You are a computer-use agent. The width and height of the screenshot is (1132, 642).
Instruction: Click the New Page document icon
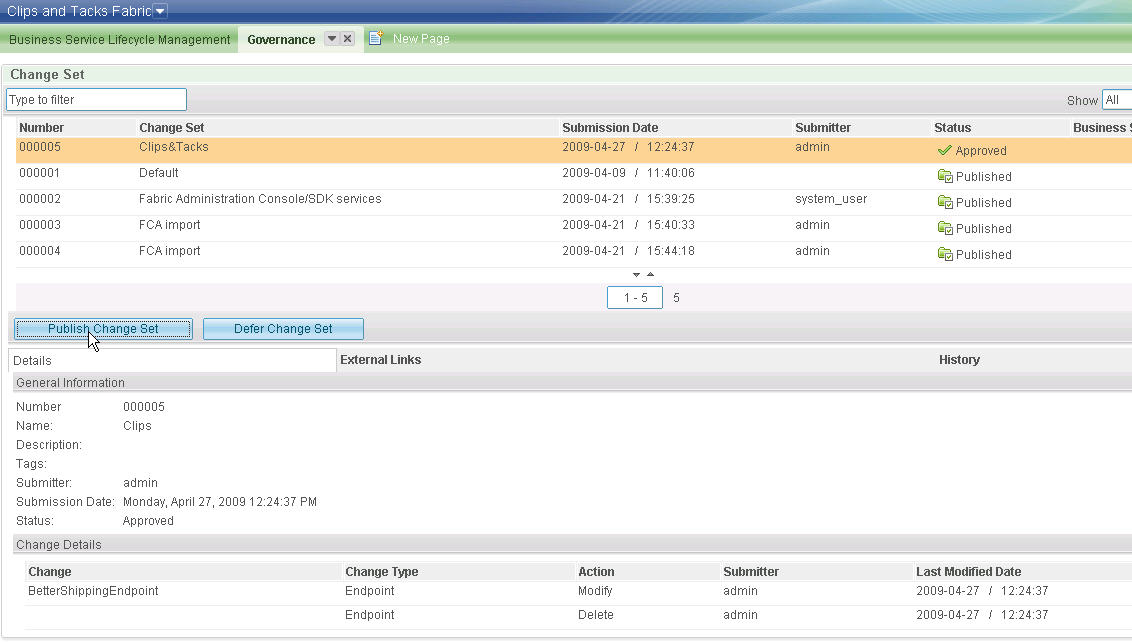(376, 38)
